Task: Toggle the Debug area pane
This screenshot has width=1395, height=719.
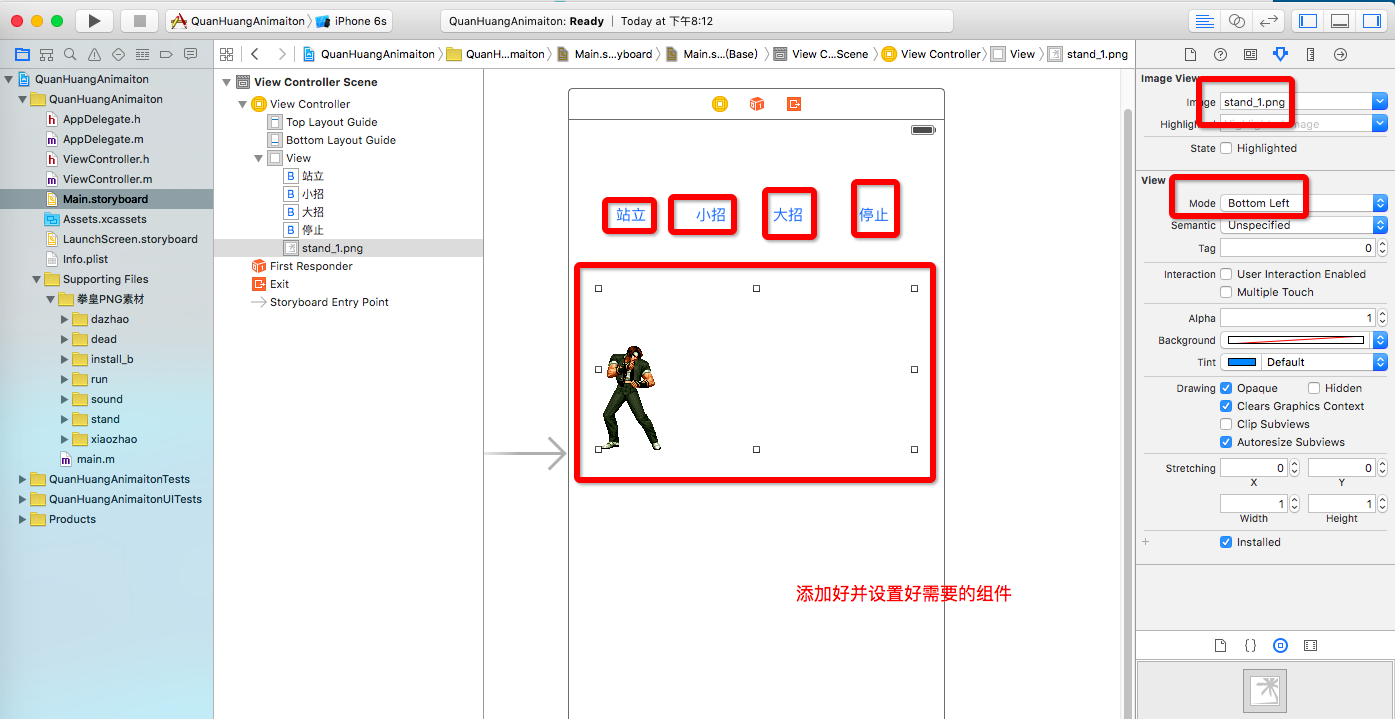Action: pyautogui.click(x=1340, y=21)
